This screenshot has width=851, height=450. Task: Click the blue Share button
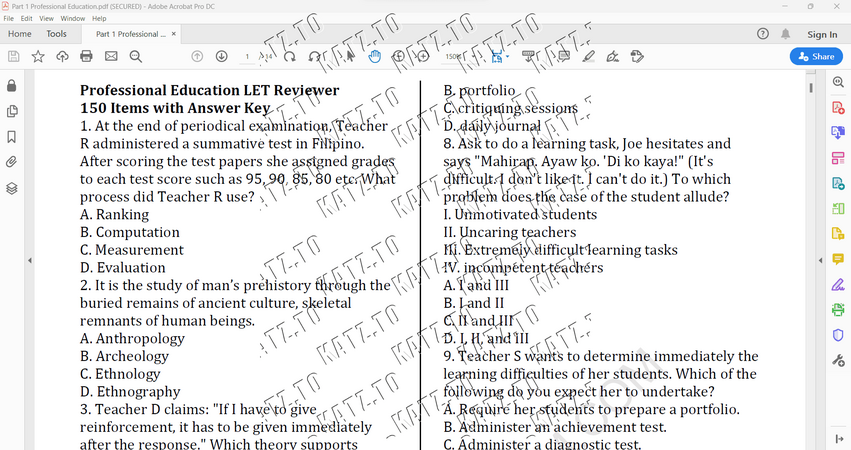[x=816, y=56]
